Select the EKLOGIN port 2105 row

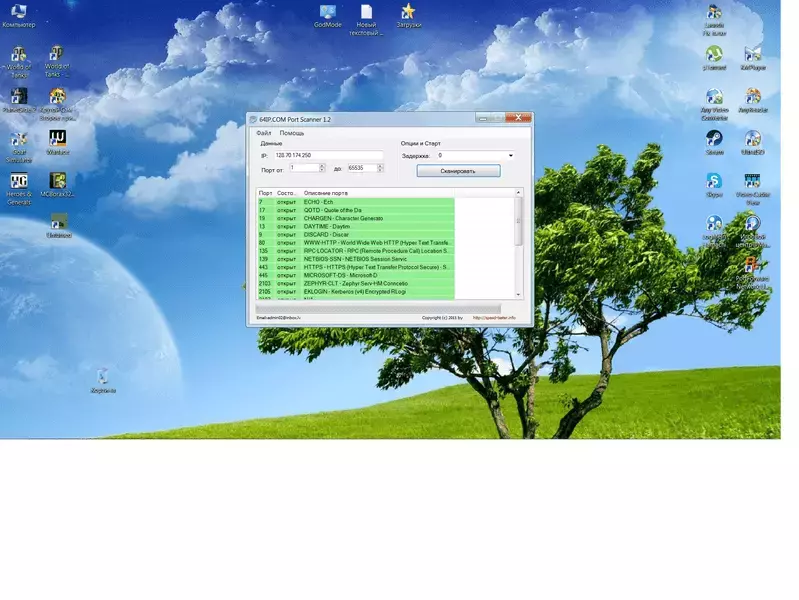click(x=356, y=292)
